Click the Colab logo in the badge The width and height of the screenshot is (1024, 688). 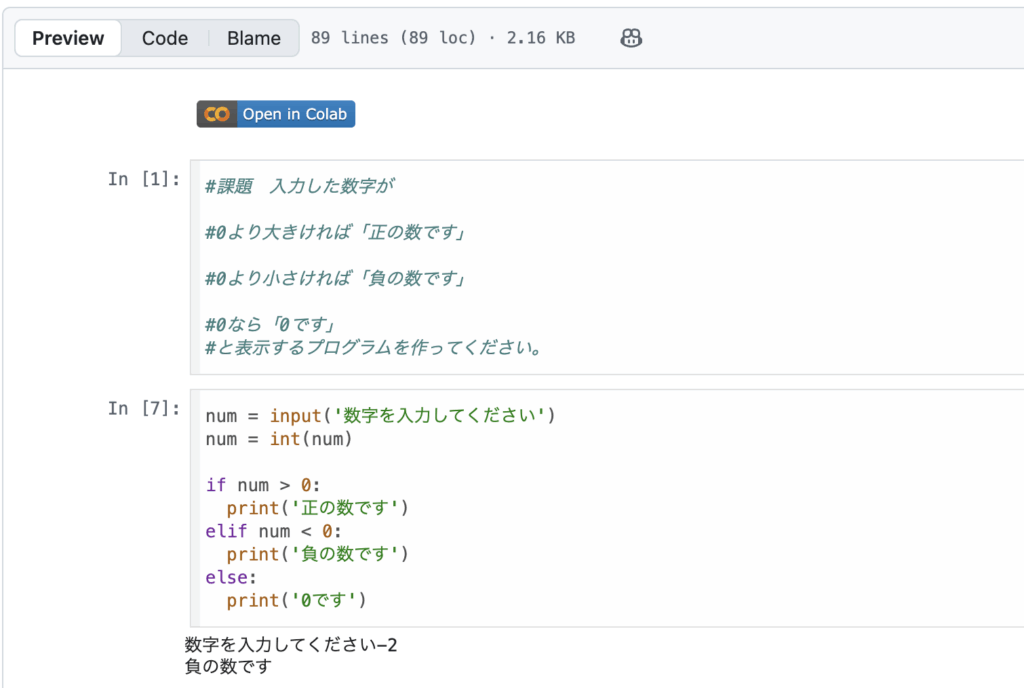click(217, 114)
